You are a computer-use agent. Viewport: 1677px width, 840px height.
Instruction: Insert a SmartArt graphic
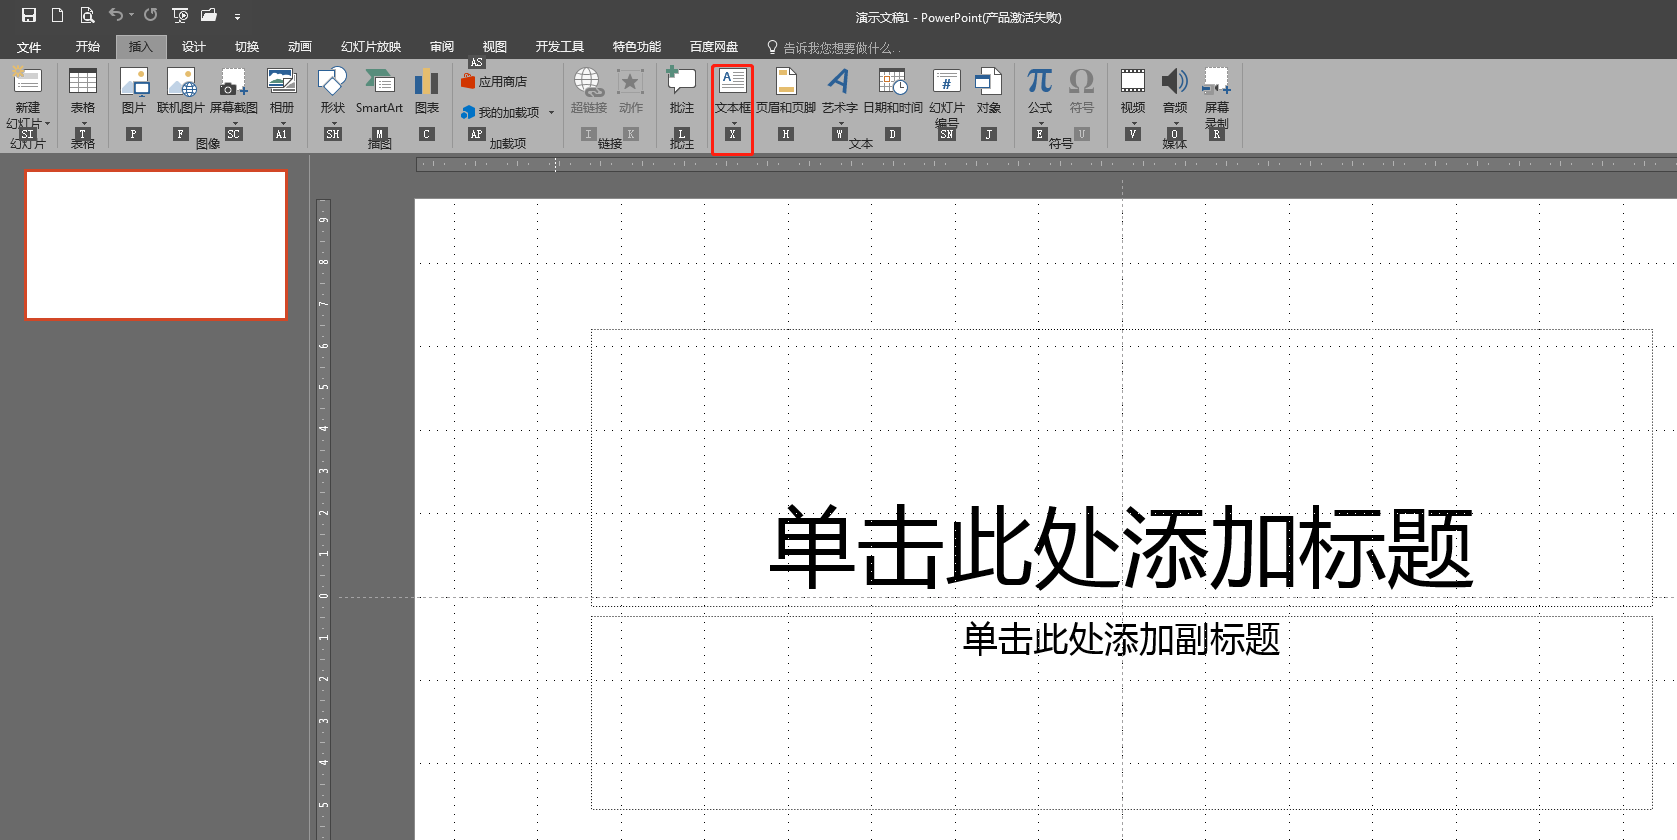click(379, 92)
